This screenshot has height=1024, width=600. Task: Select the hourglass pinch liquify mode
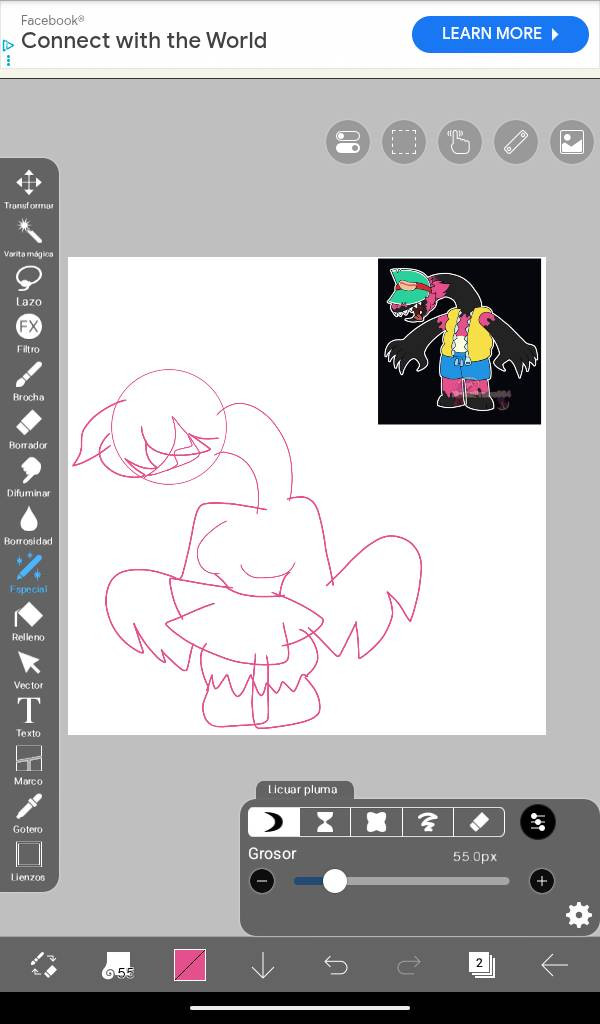325,822
